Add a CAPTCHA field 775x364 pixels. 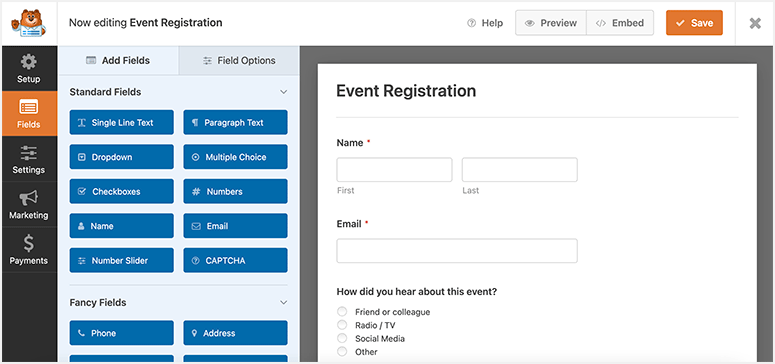[x=235, y=260]
